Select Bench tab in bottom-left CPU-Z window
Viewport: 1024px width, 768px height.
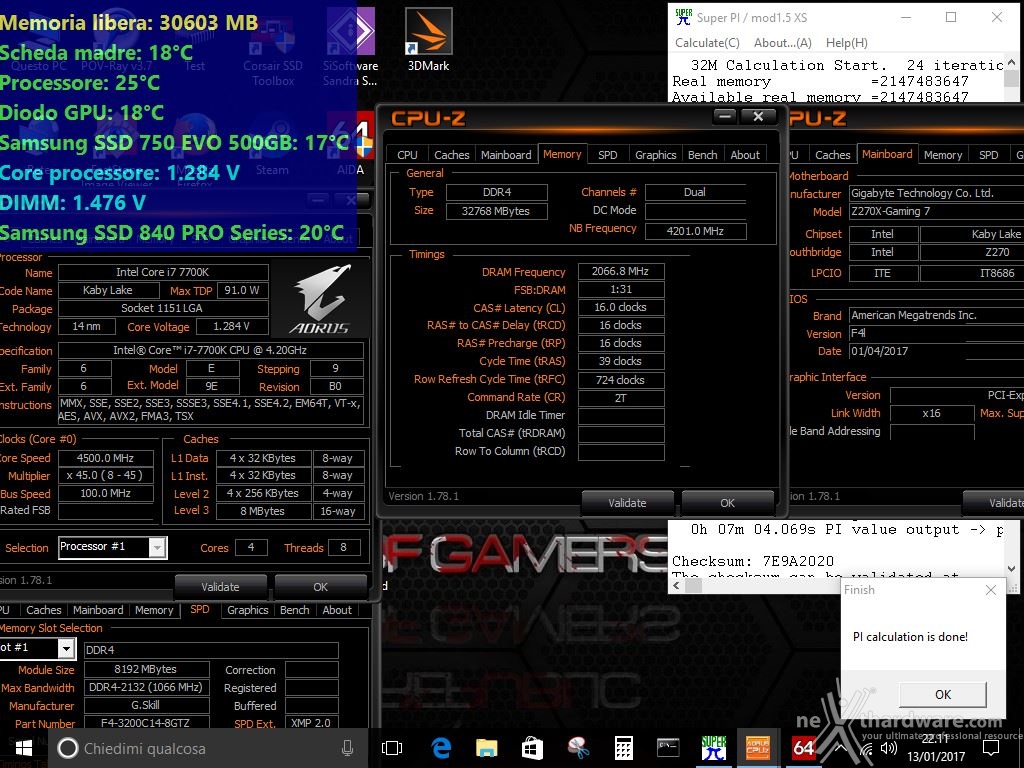(x=295, y=610)
